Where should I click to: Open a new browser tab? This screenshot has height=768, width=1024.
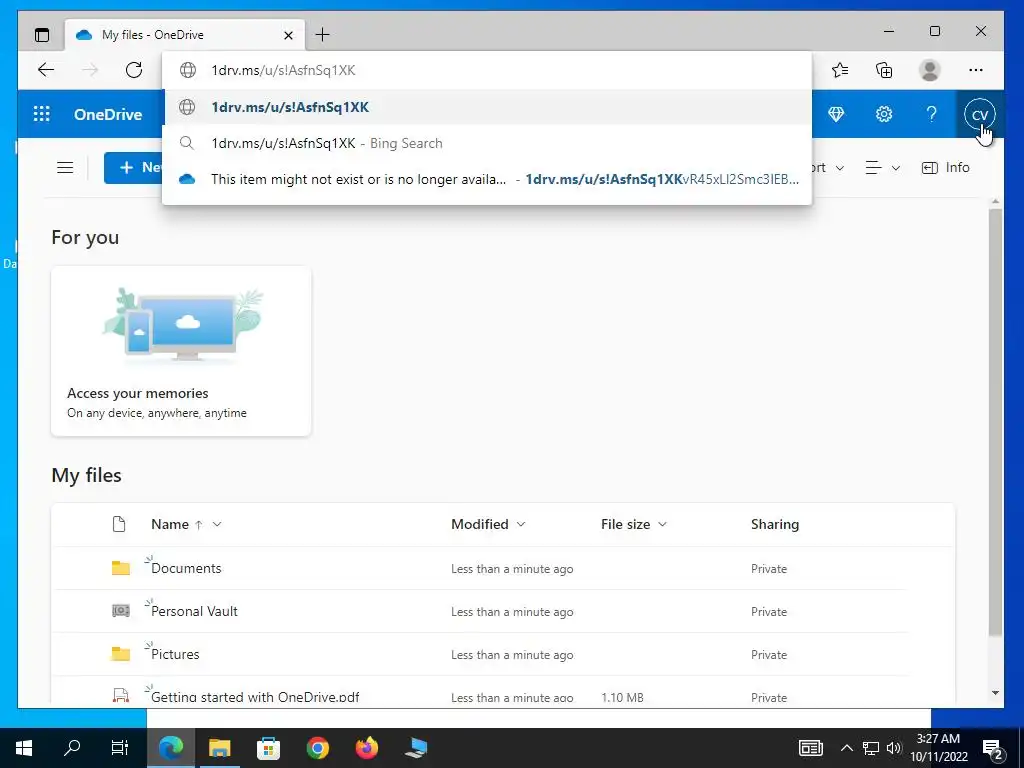click(x=323, y=35)
